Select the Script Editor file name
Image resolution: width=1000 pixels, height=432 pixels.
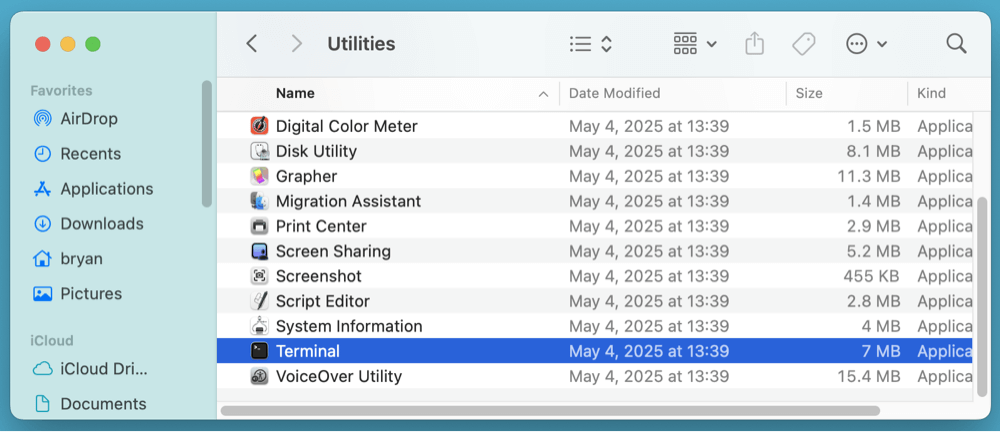[x=322, y=301]
